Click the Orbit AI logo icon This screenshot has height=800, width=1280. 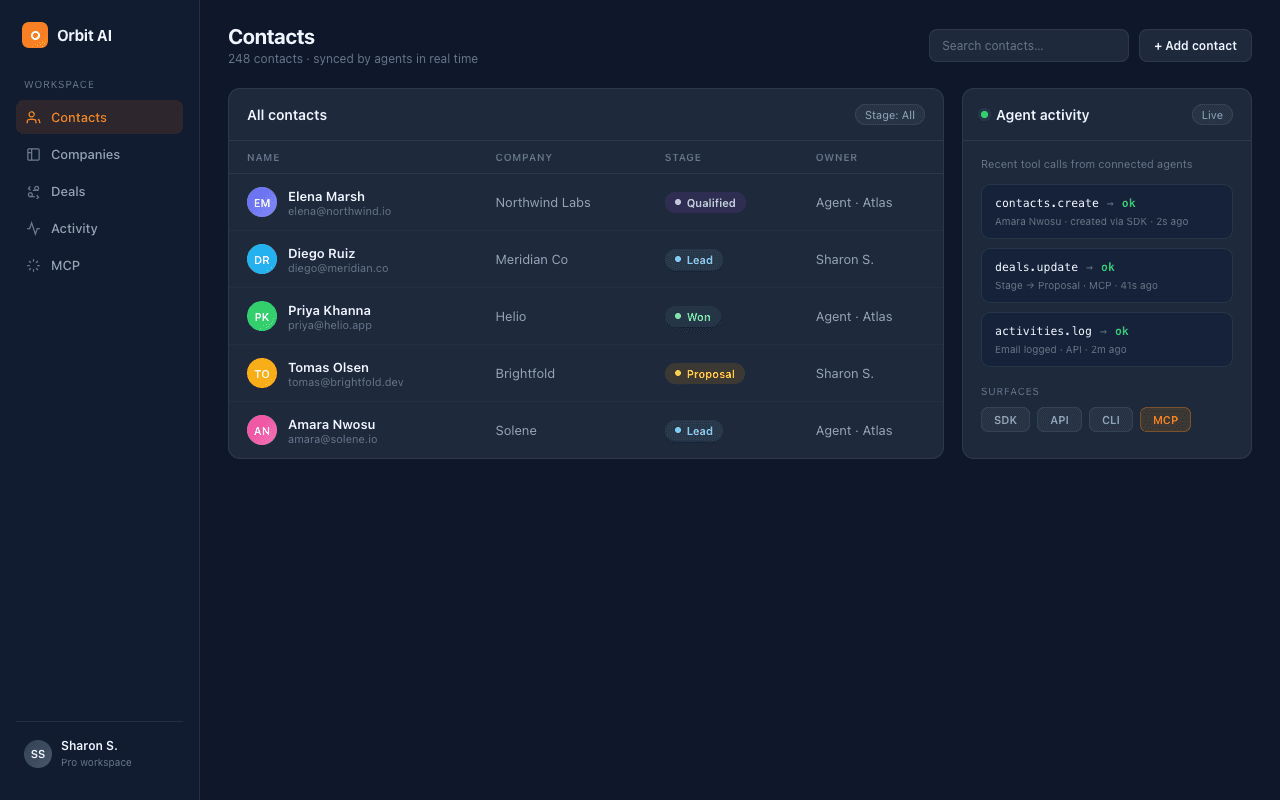pos(35,35)
